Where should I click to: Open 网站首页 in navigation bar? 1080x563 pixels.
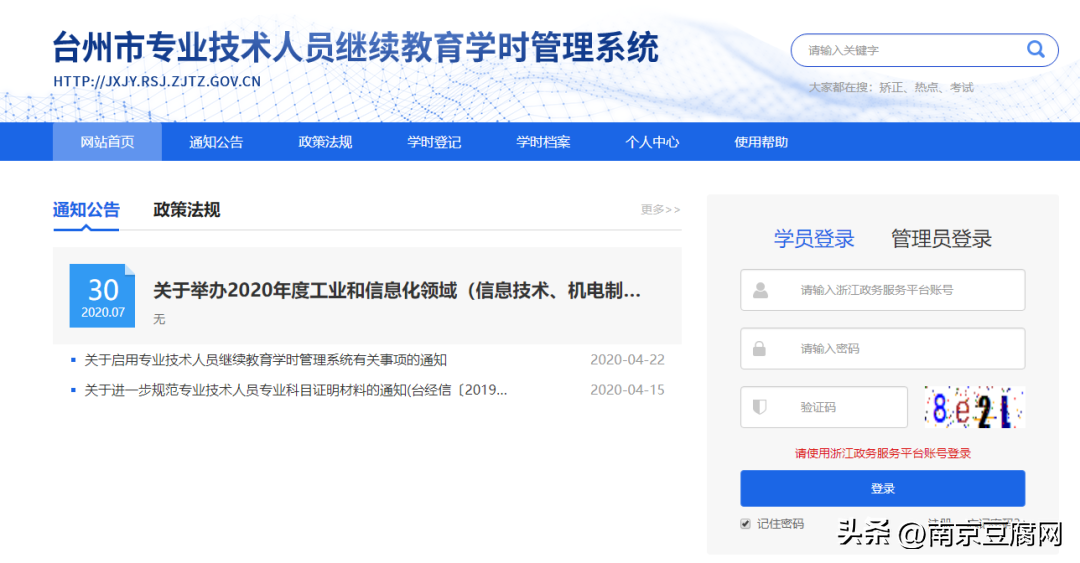(x=107, y=142)
